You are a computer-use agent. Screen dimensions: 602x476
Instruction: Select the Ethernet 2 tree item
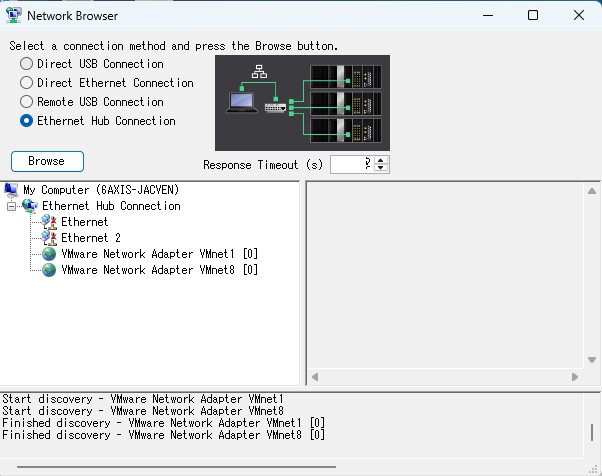coord(84,238)
